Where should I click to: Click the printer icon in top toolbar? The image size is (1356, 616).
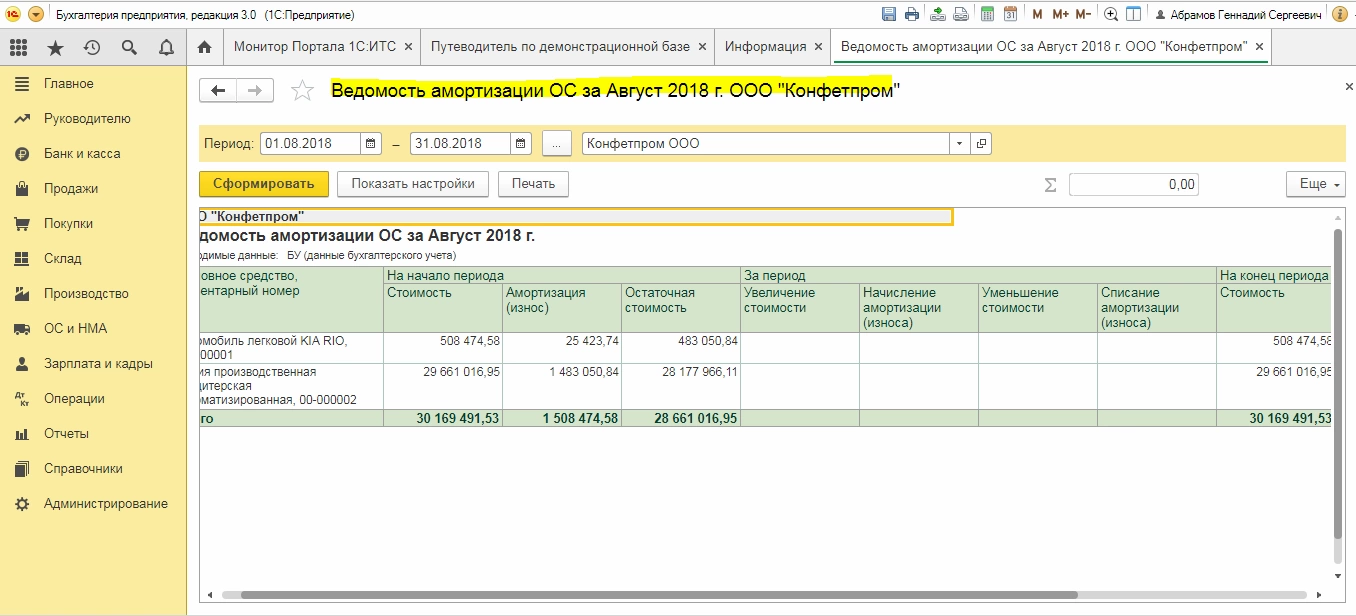coord(911,14)
